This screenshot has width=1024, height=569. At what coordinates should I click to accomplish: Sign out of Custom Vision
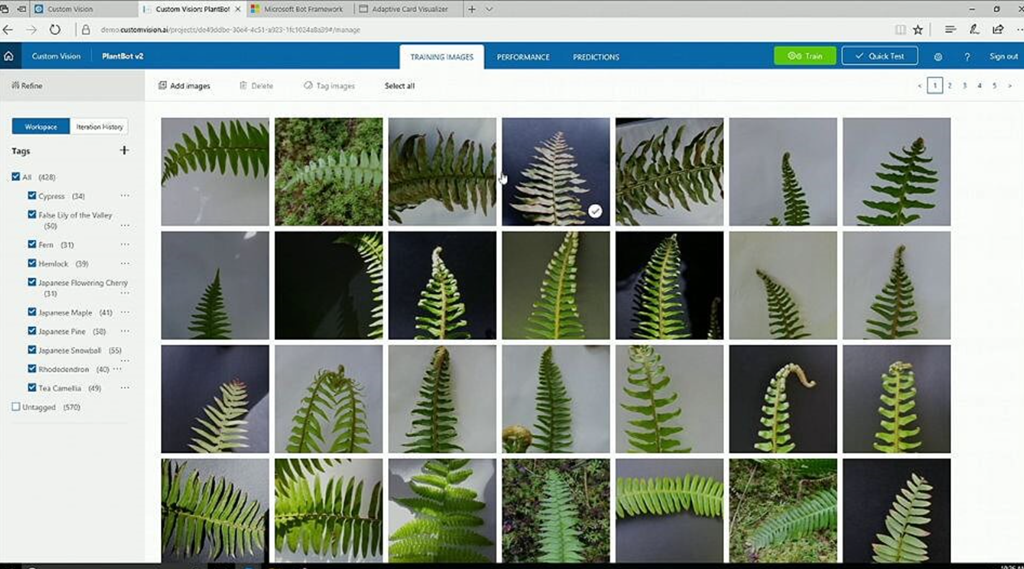click(x=1003, y=56)
